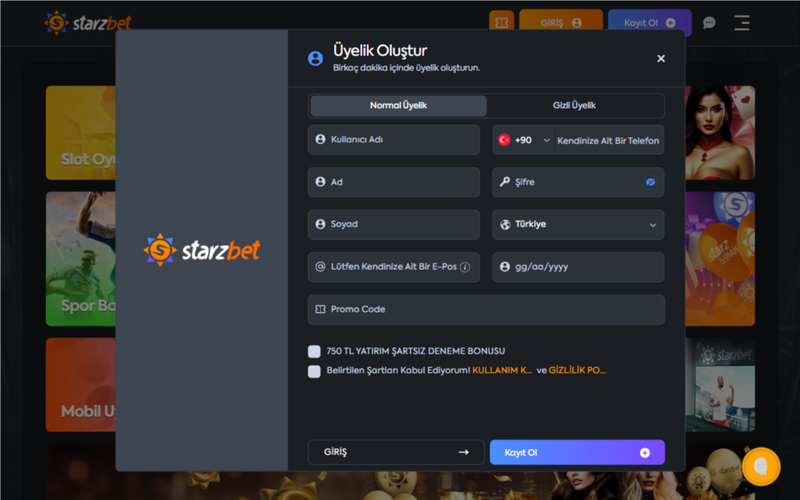Viewport: 800px width, 500px height.
Task: Click the arrow icon on GİRİŞ button
Action: point(463,452)
